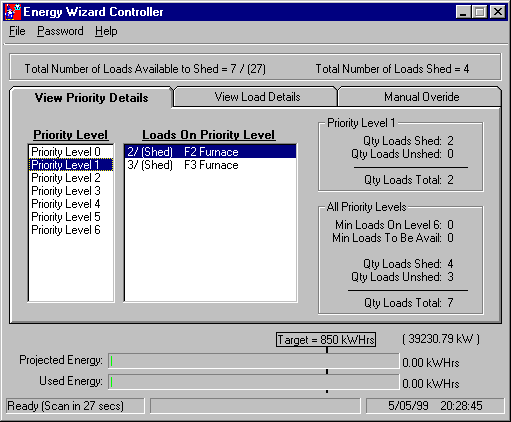Click the Used Energy 0.00 kWHrs value
Viewport: 511px width, 422px height.
click(x=431, y=384)
